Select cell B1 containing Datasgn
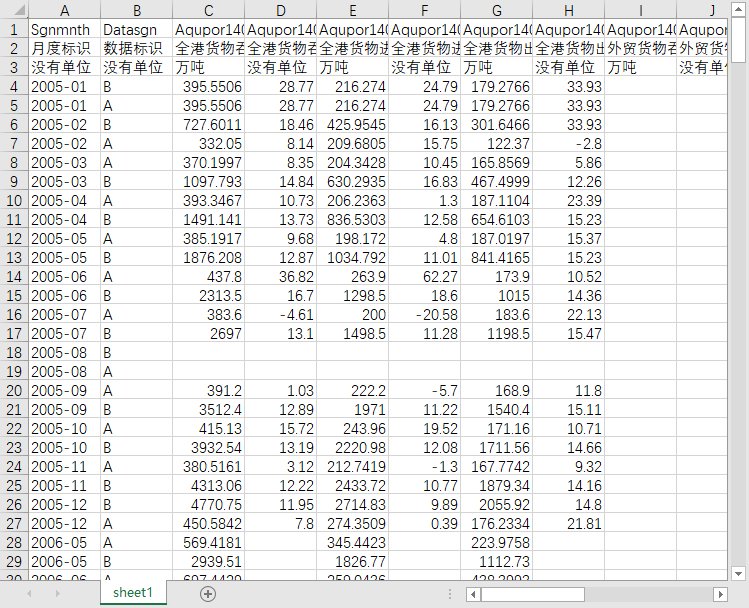 (x=137, y=30)
